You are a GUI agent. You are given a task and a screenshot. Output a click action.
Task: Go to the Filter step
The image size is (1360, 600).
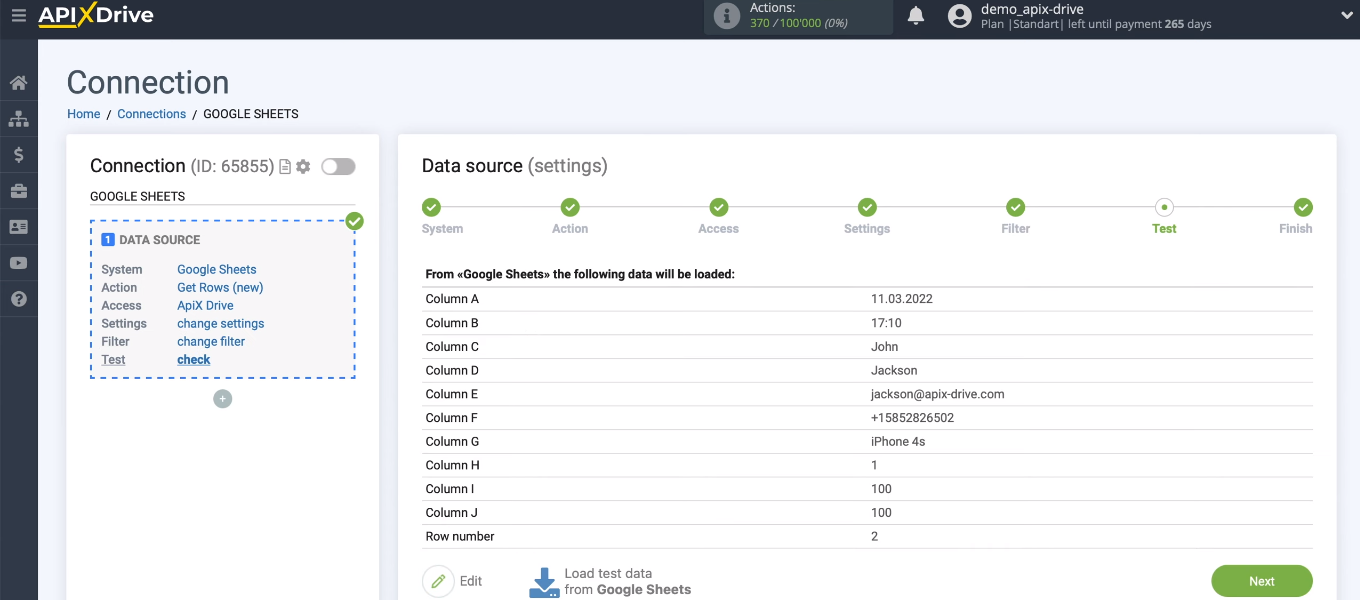click(1015, 208)
